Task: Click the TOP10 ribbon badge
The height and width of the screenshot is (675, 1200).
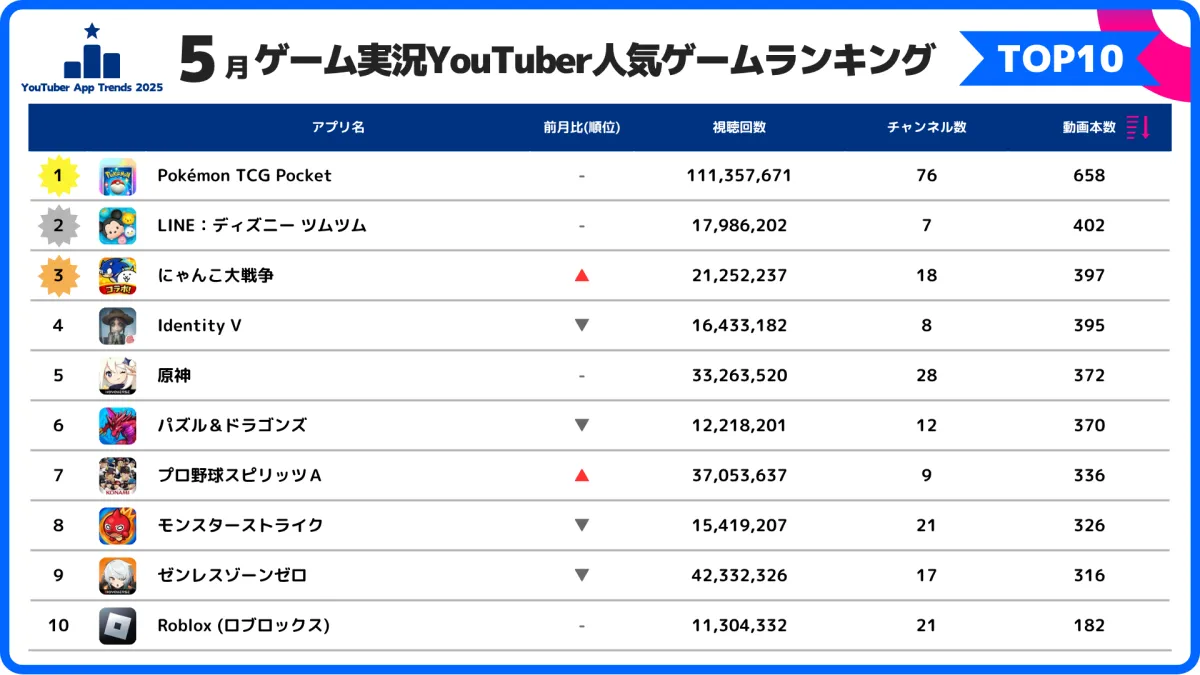Action: [x=1060, y=59]
